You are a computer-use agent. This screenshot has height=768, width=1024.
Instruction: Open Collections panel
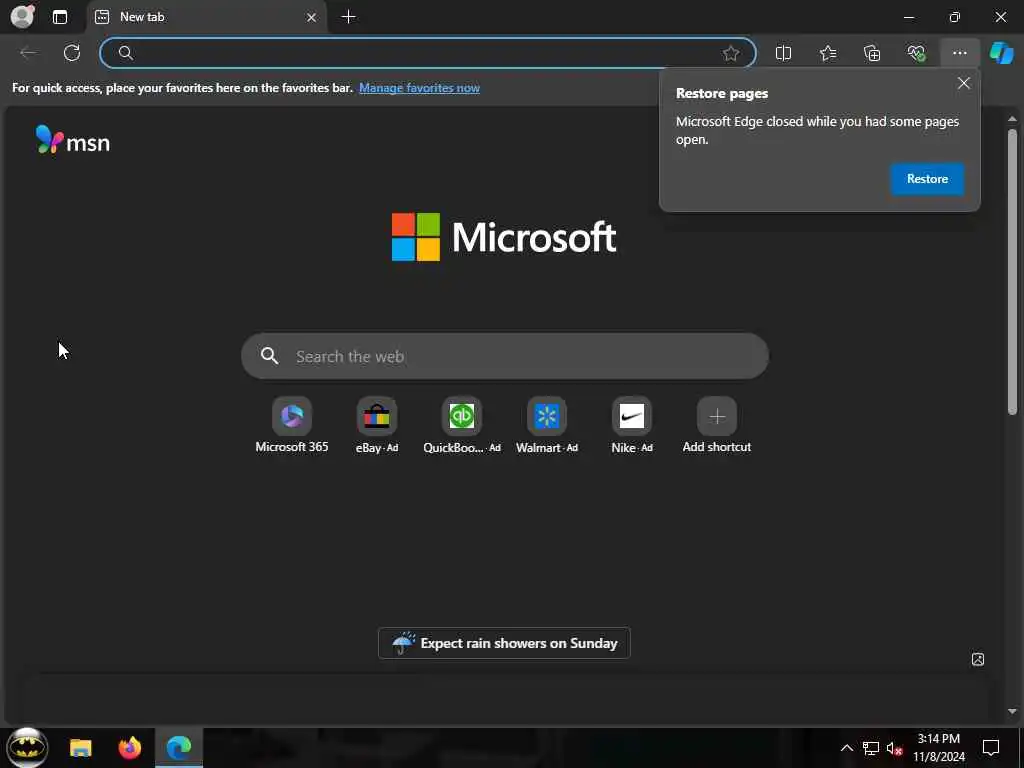(x=872, y=53)
